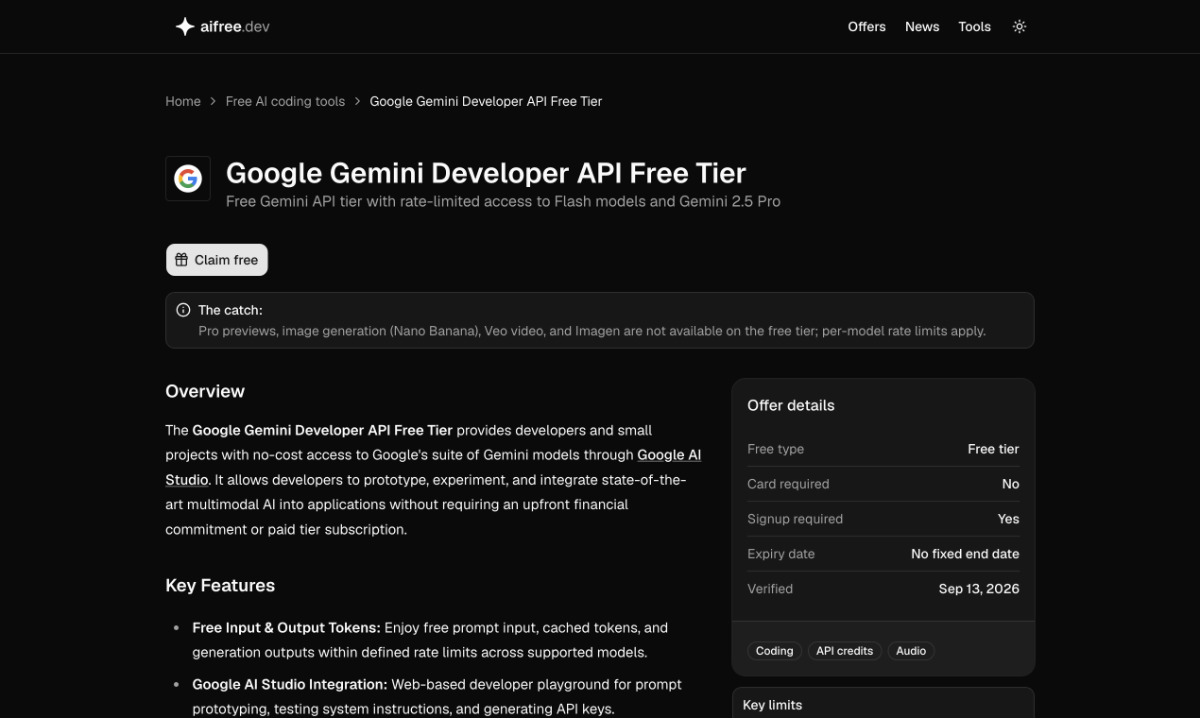The width and height of the screenshot is (1200, 718).
Task: Click the Claim free button
Action: coord(217,260)
